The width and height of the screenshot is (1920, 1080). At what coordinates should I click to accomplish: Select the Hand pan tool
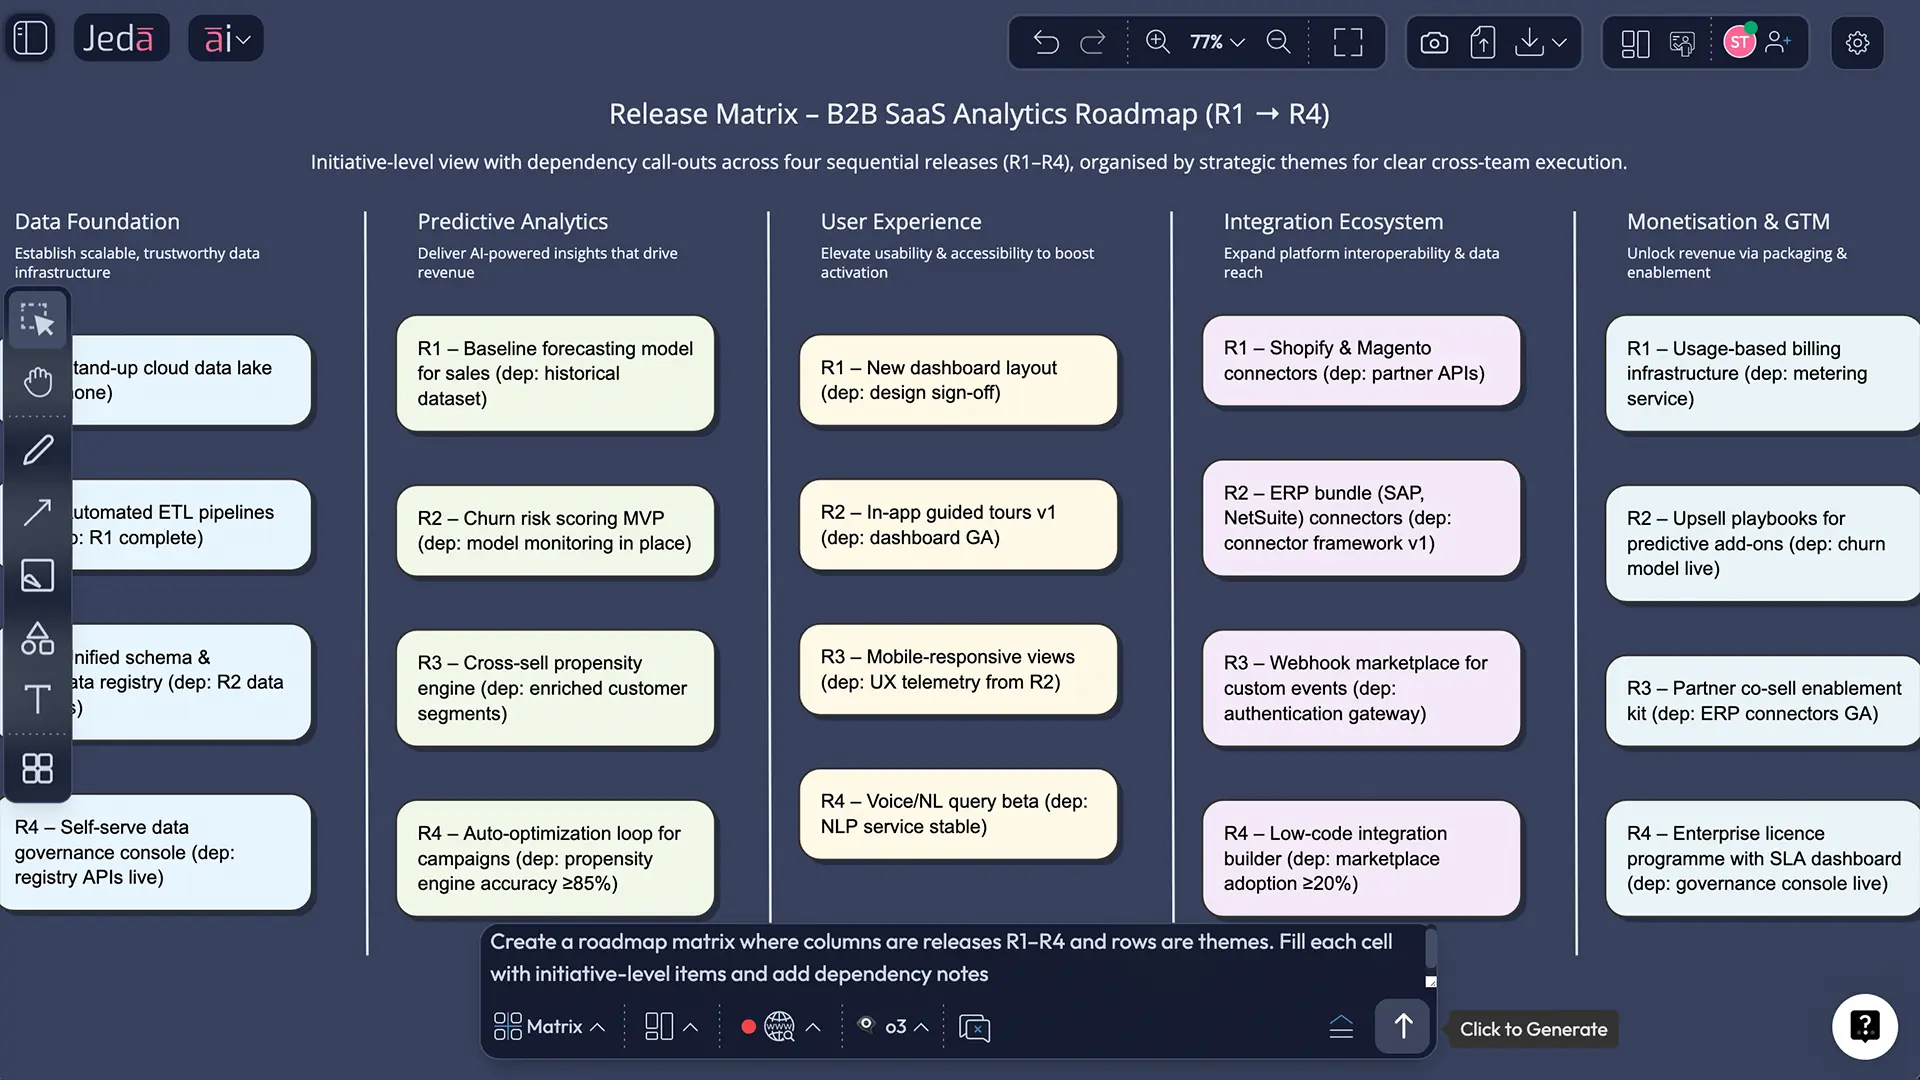click(38, 381)
